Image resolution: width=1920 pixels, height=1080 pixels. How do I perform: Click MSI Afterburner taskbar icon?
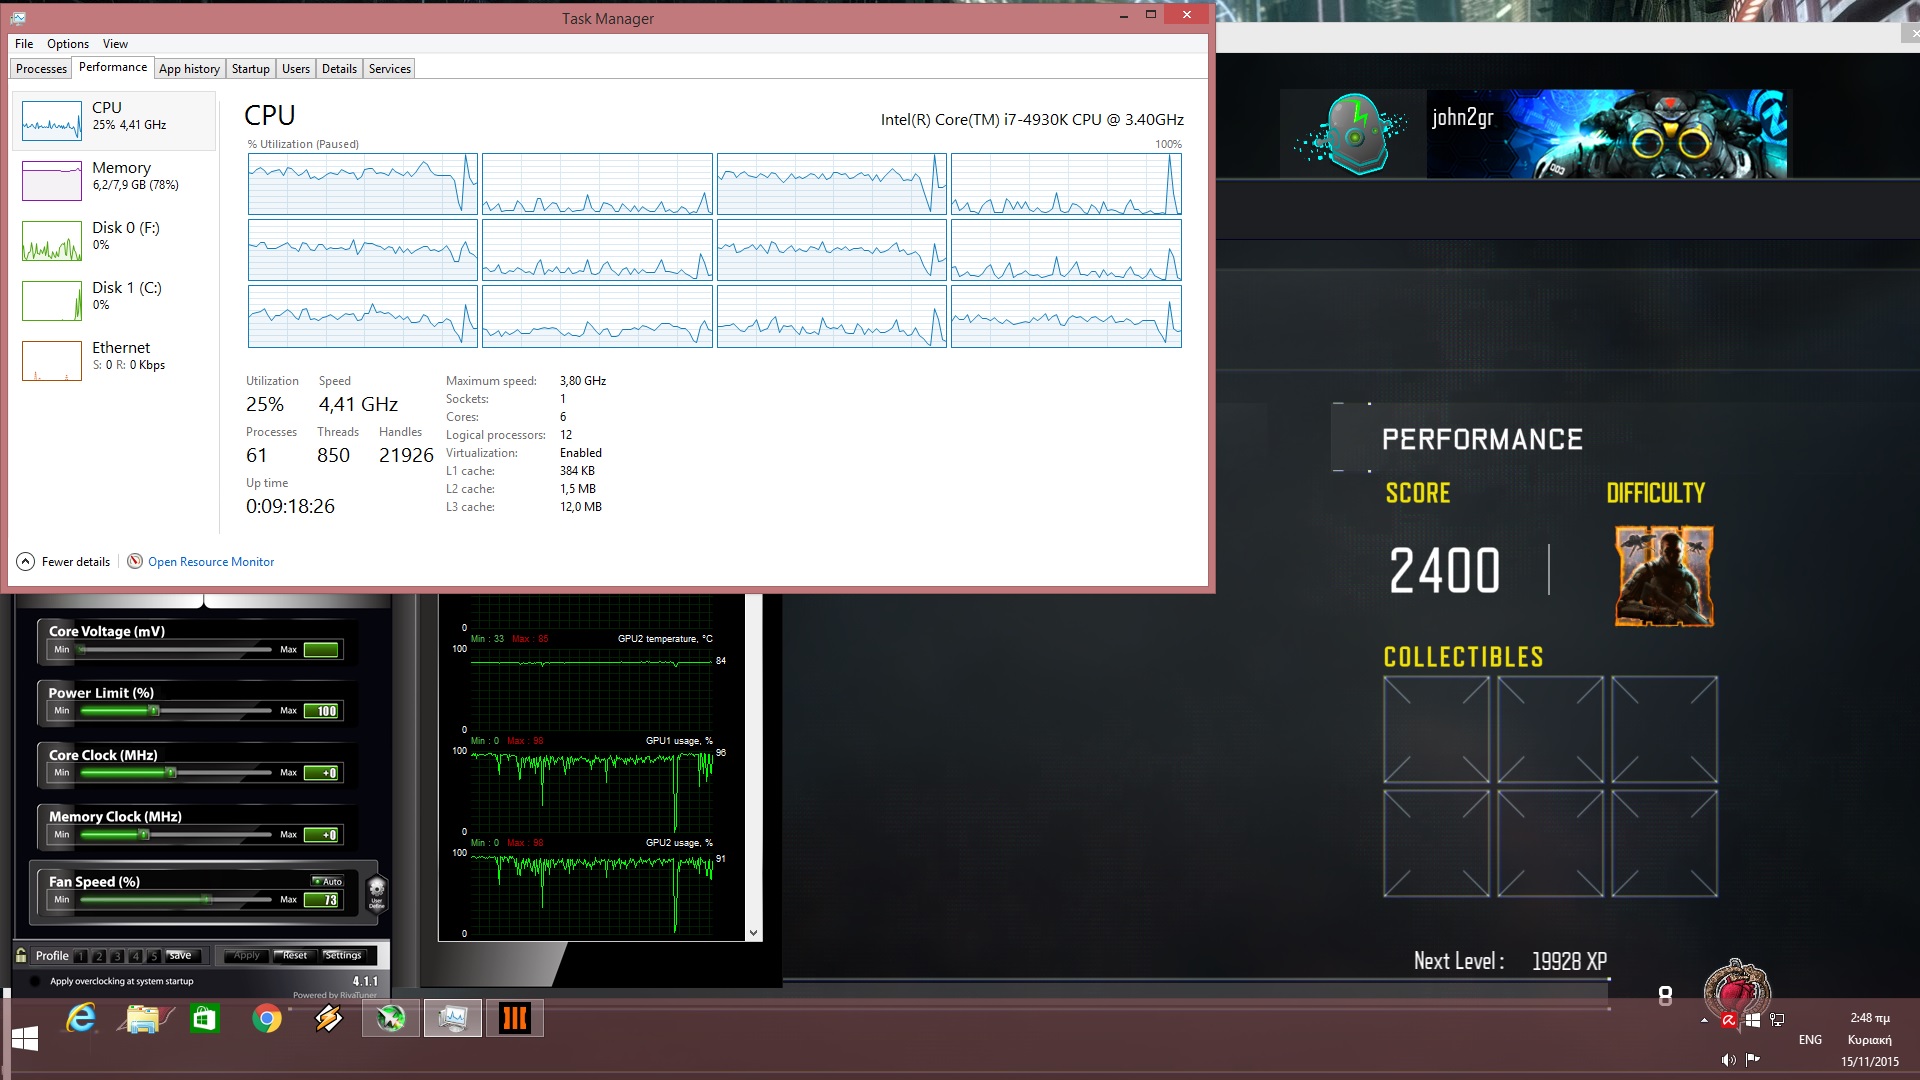coord(390,1018)
